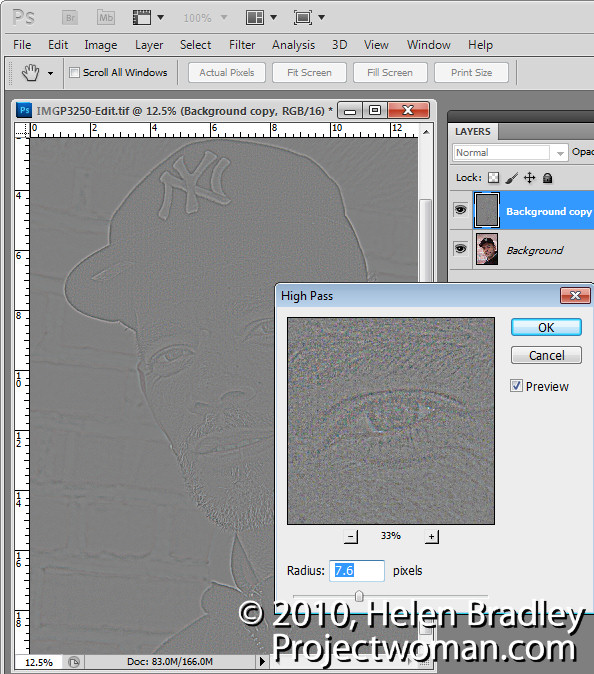Click the Print Size button
This screenshot has width=594, height=674.
click(x=472, y=73)
